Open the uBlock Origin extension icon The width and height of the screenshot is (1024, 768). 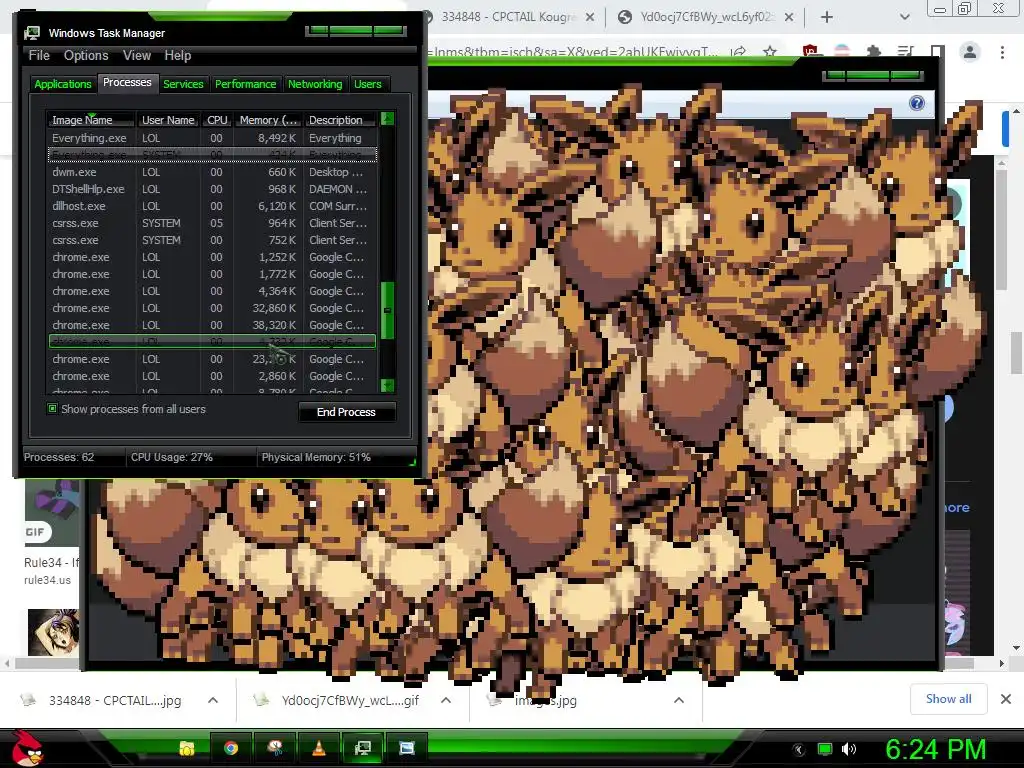pyautogui.click(x=810, y=51)
